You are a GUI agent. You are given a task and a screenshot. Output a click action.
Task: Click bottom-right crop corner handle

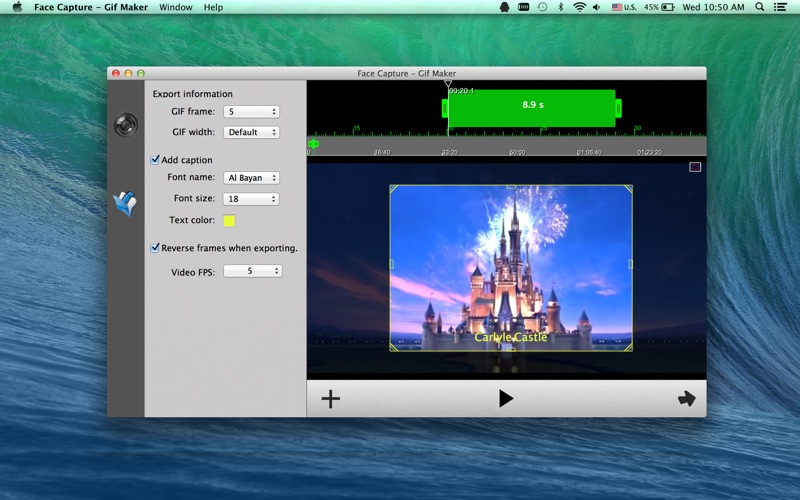click(628, 347)
